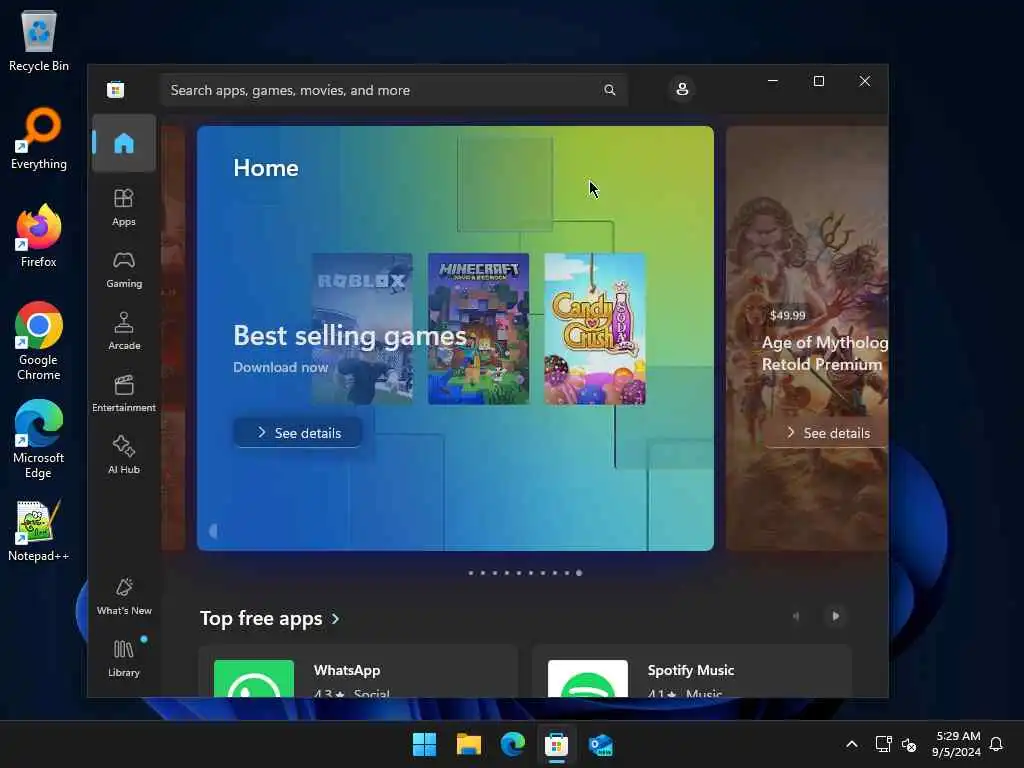This screenshot has height=768, width=1024.
Task: Select the Firefox desktop shortcut
Action: [x=39, y=236]
